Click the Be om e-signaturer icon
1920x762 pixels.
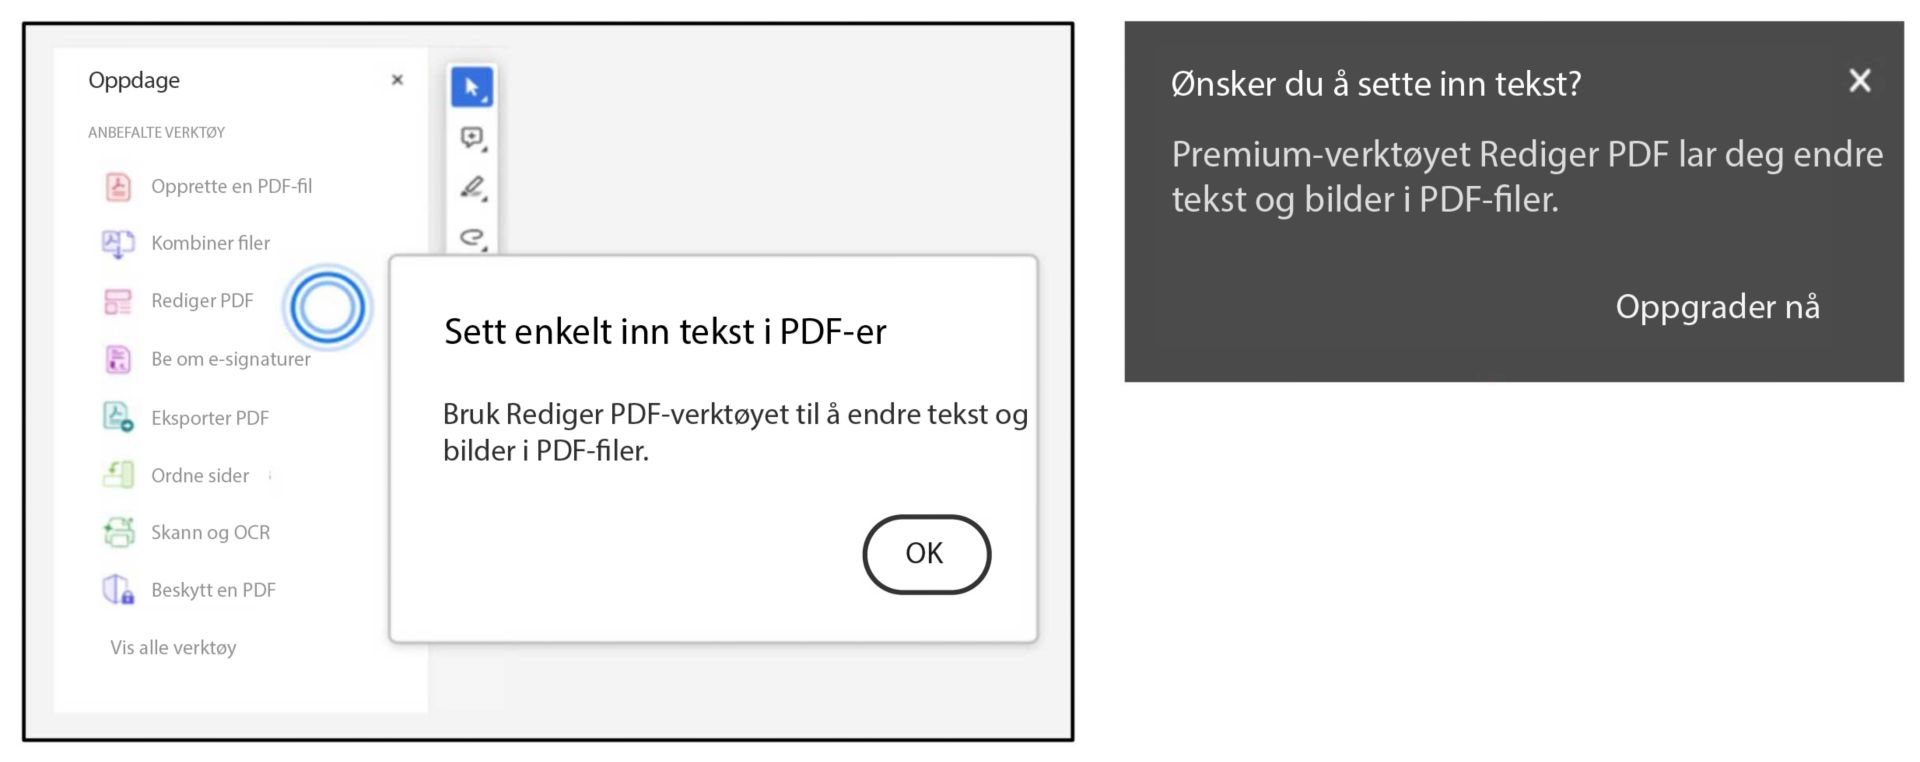point(117,359)
